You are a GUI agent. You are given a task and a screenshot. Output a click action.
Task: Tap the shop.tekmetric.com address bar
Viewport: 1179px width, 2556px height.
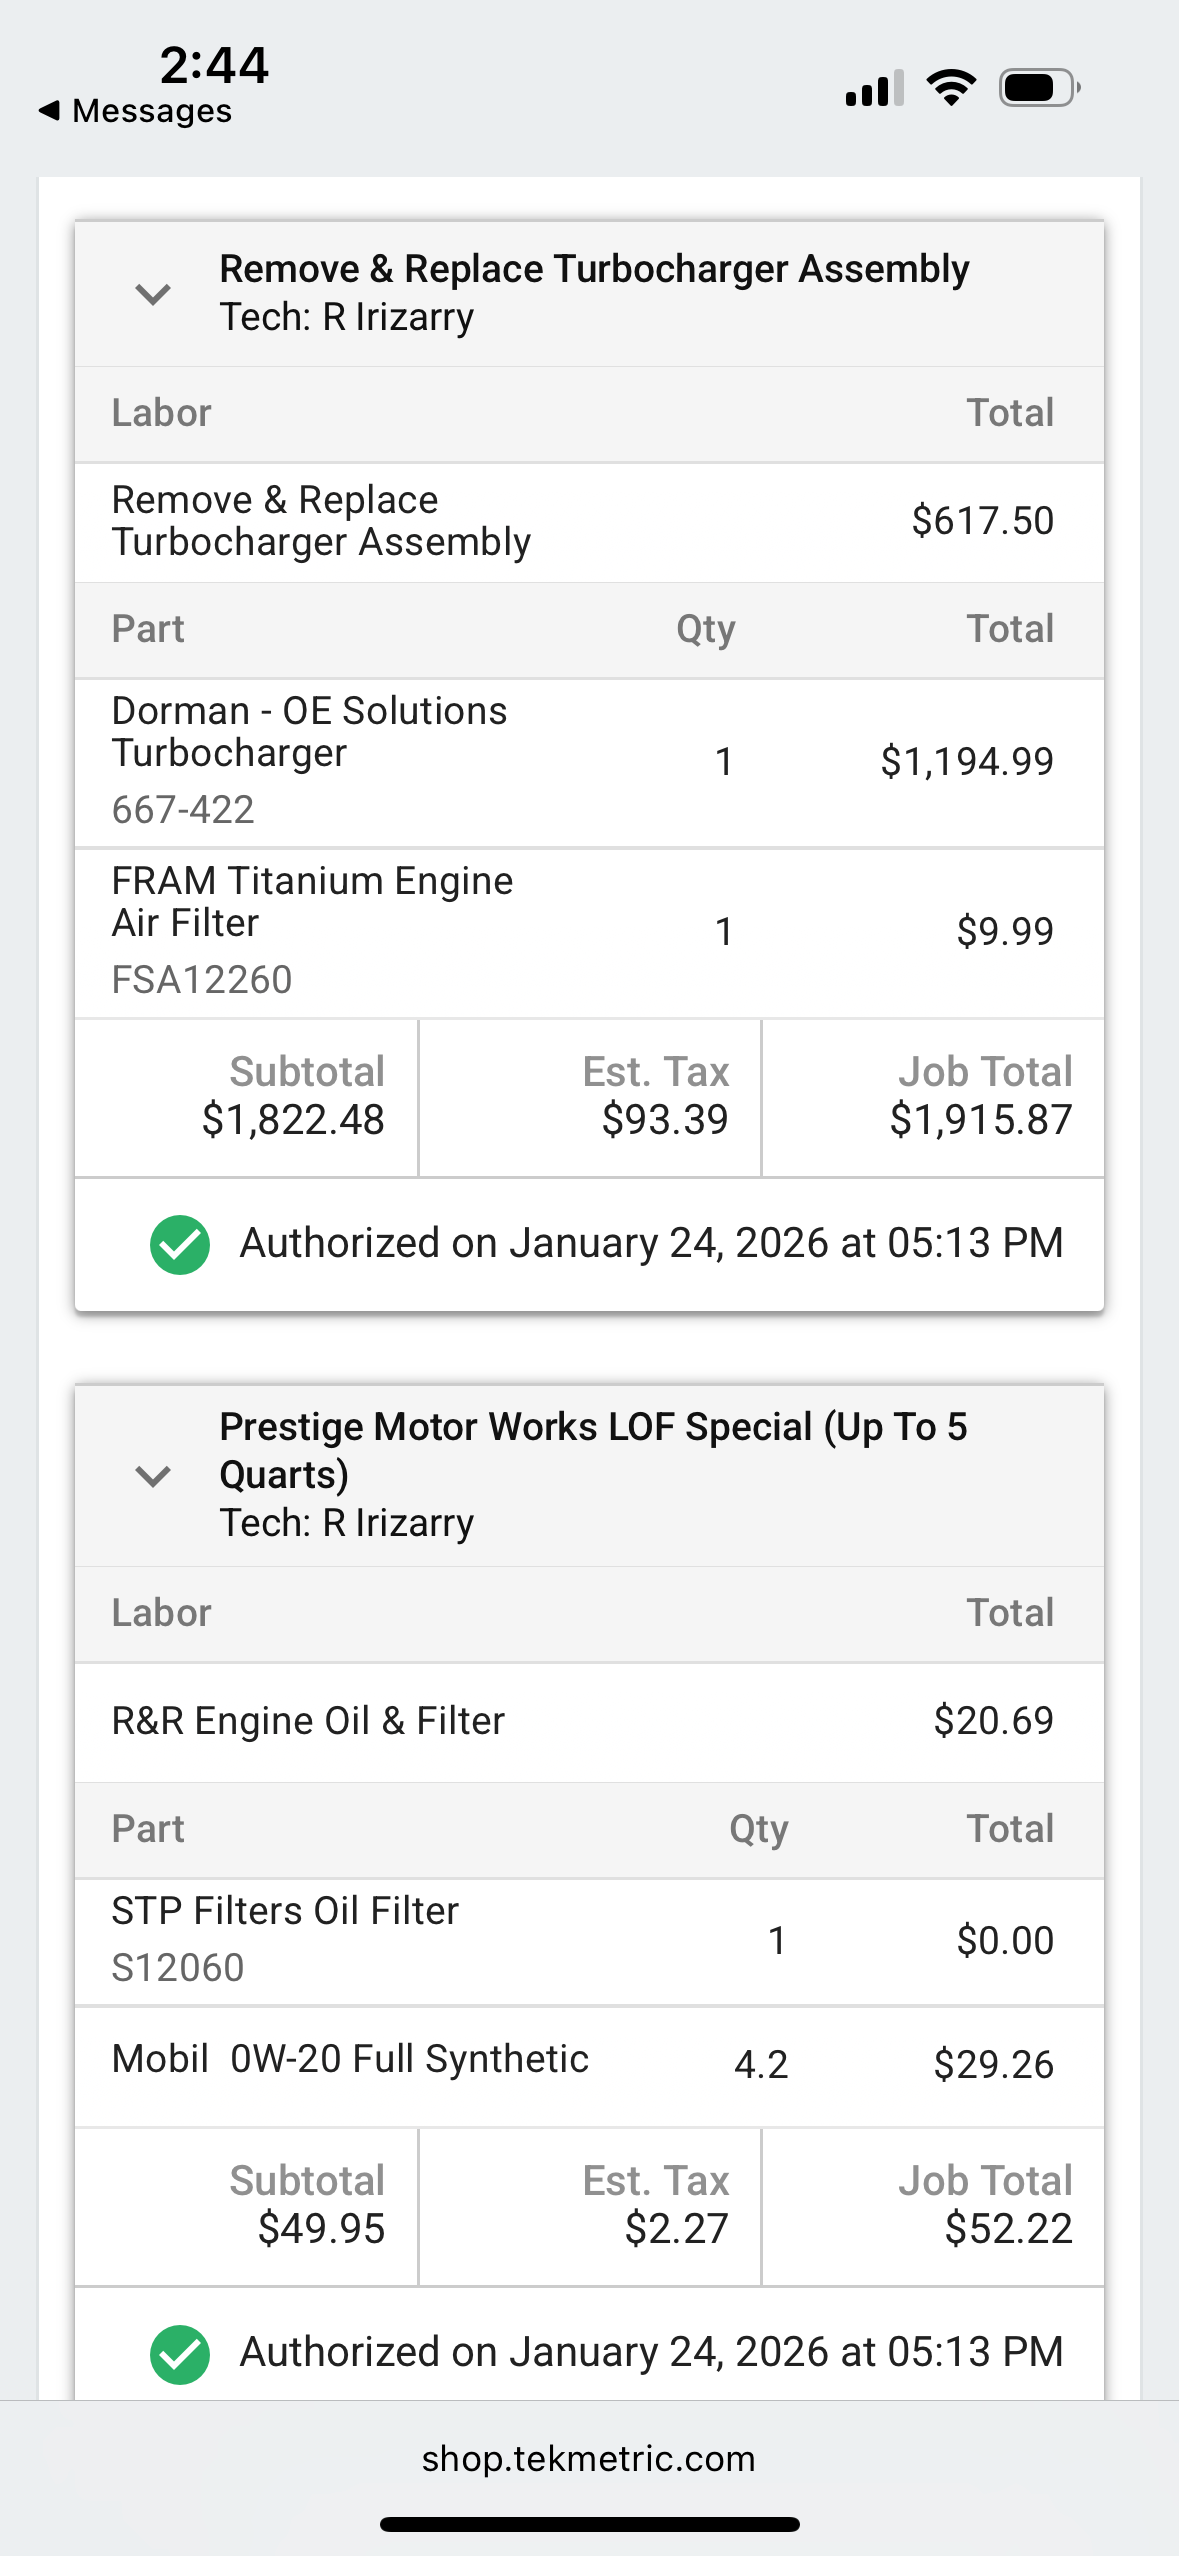click(589, 2458)
